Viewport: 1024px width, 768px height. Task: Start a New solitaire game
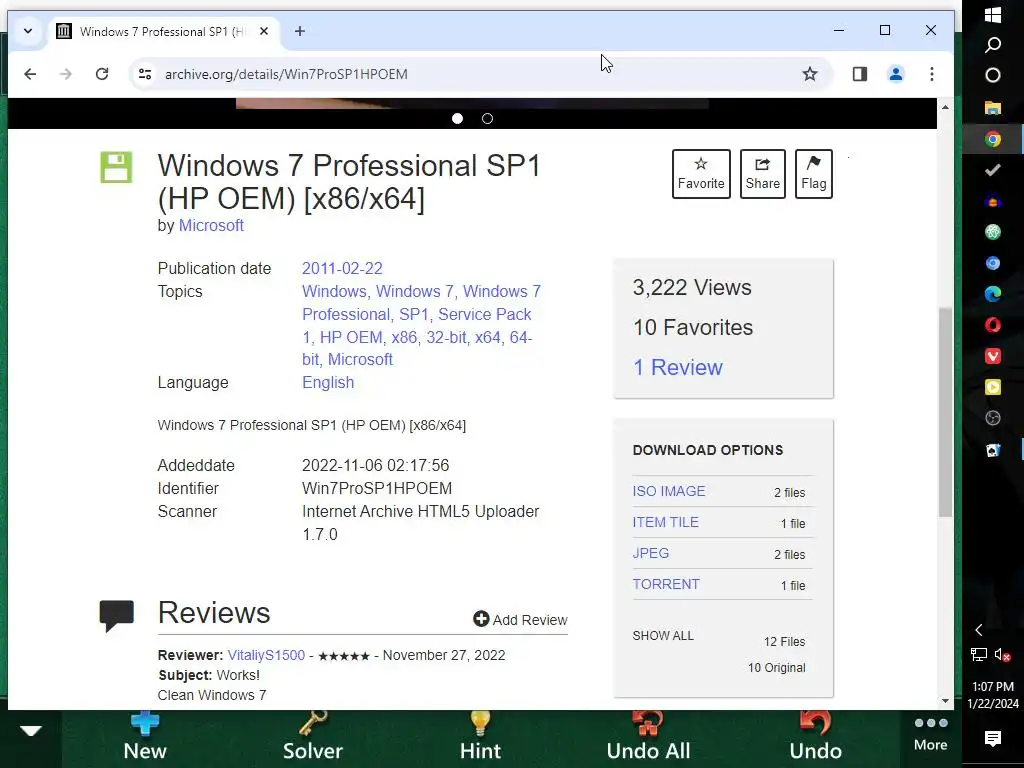[145, 737]
